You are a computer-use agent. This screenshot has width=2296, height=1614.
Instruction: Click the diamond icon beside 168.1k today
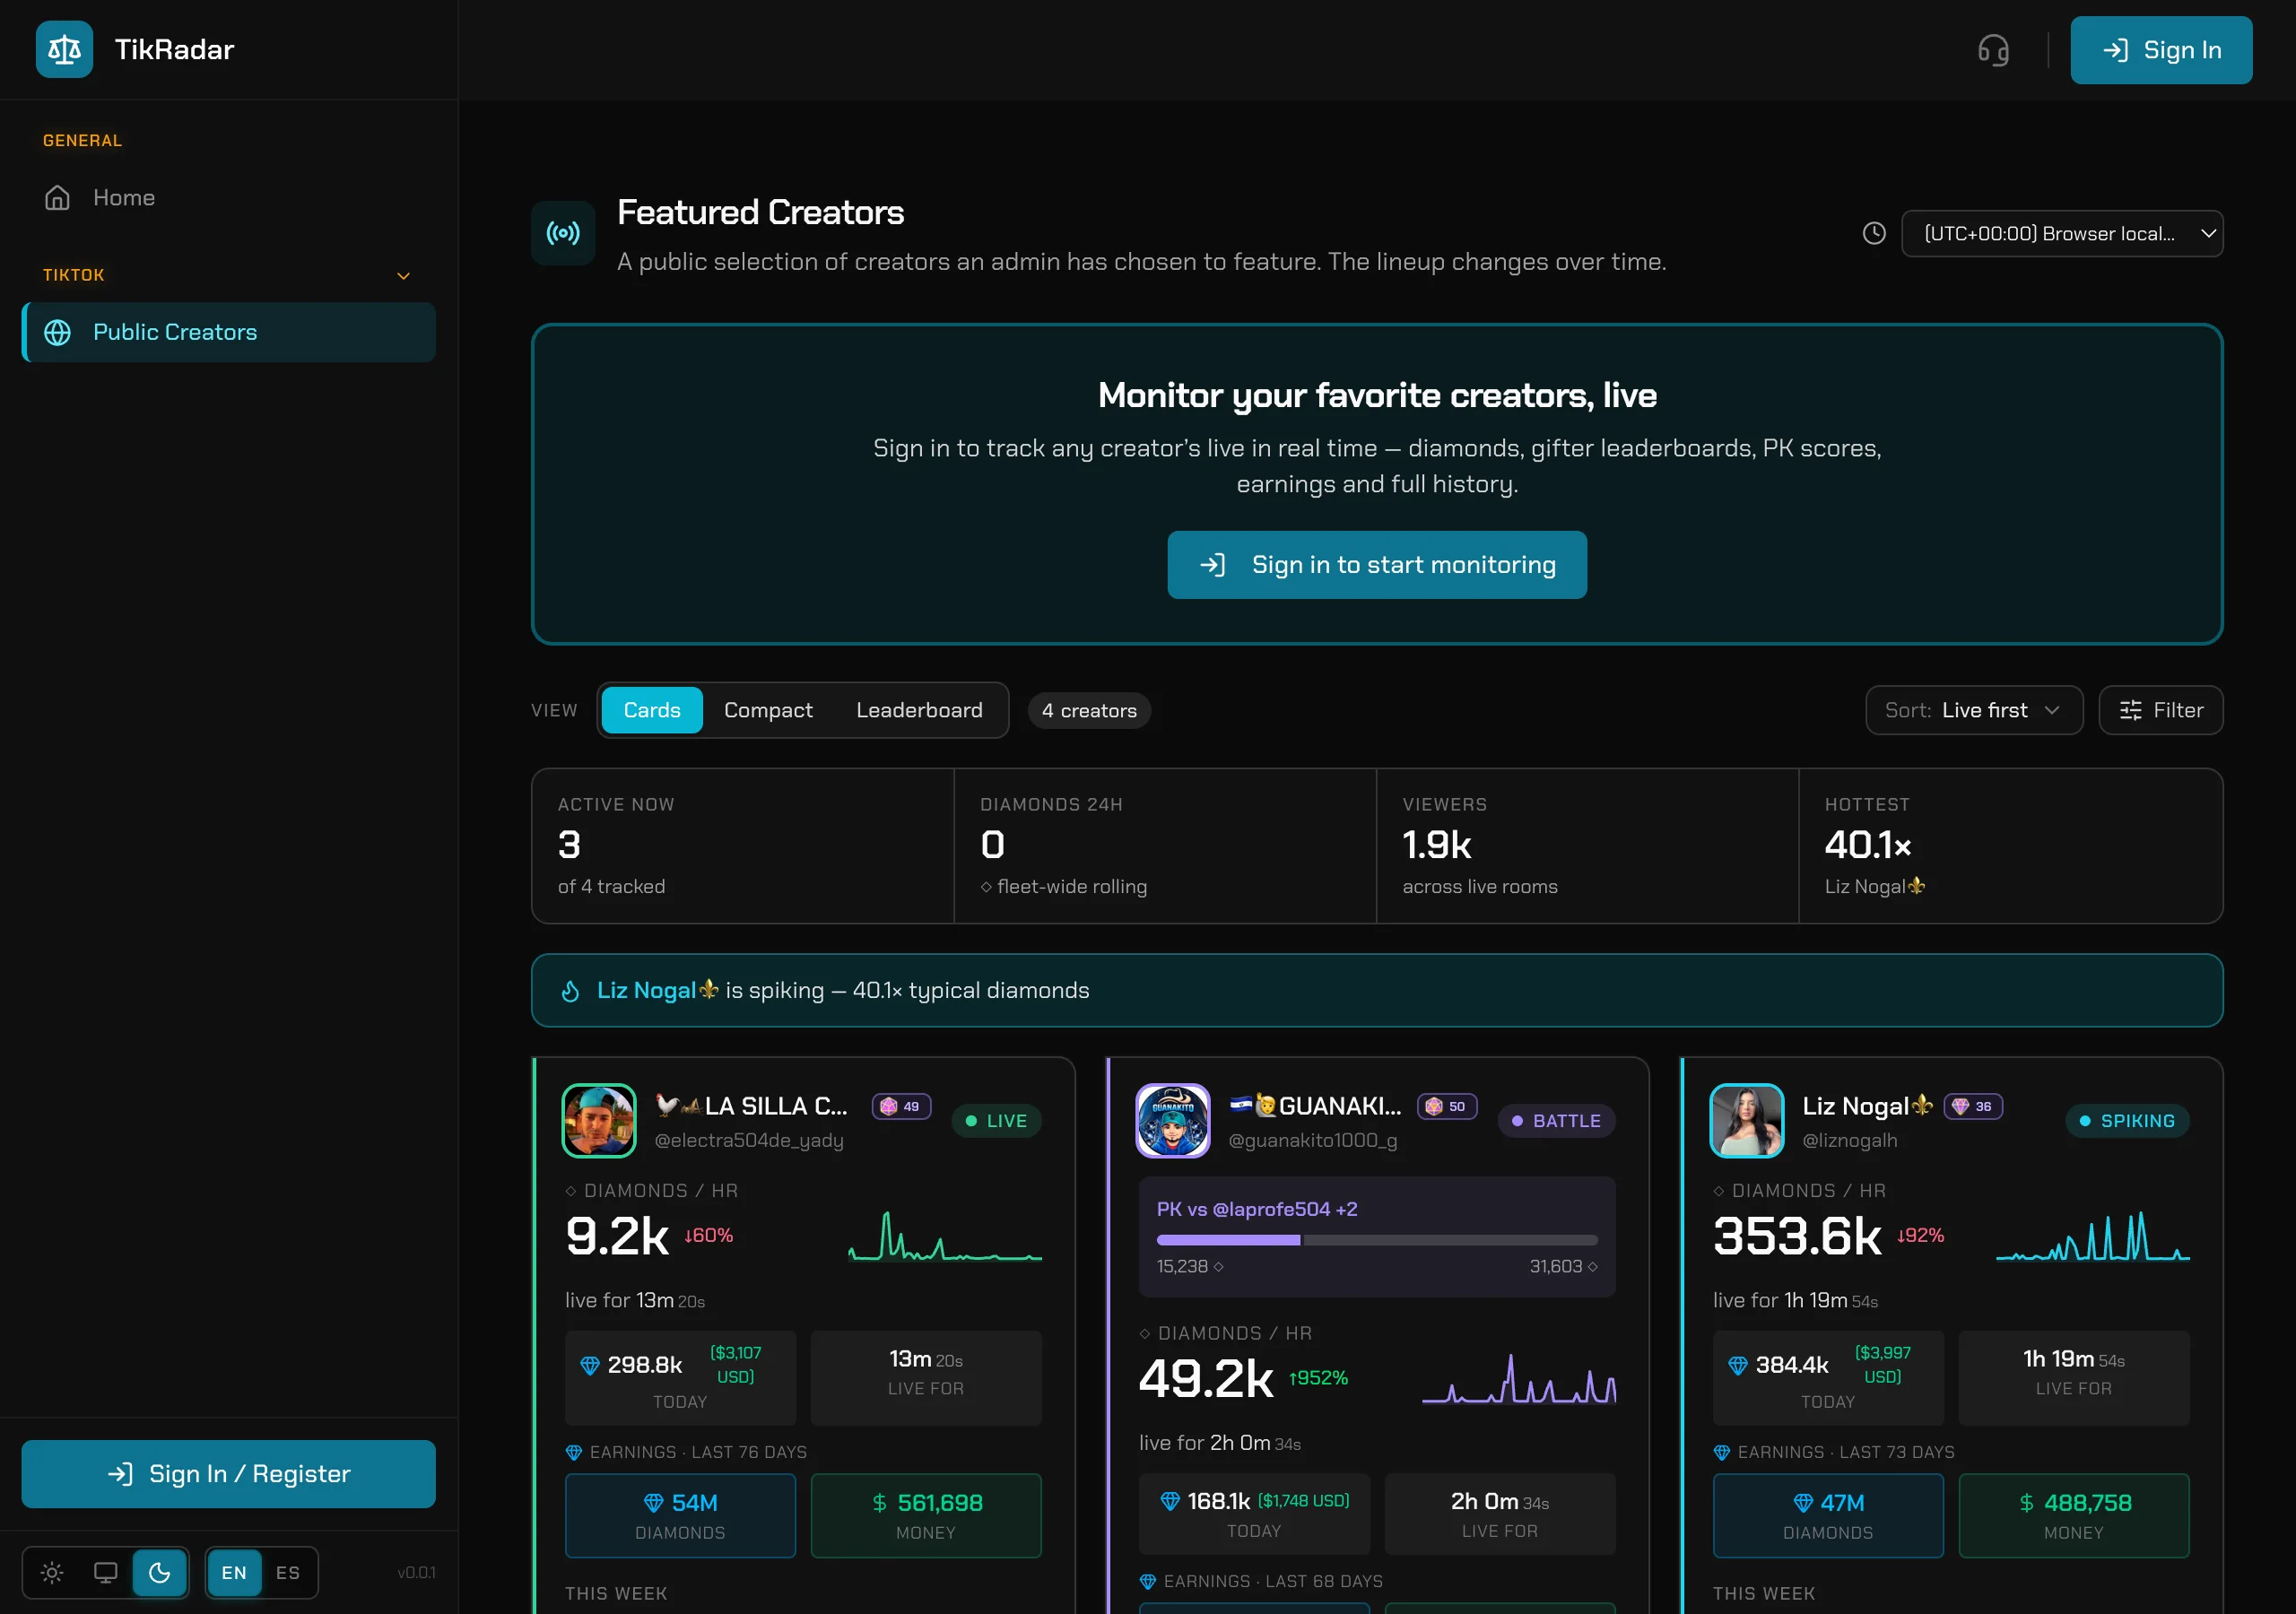1170,1501
